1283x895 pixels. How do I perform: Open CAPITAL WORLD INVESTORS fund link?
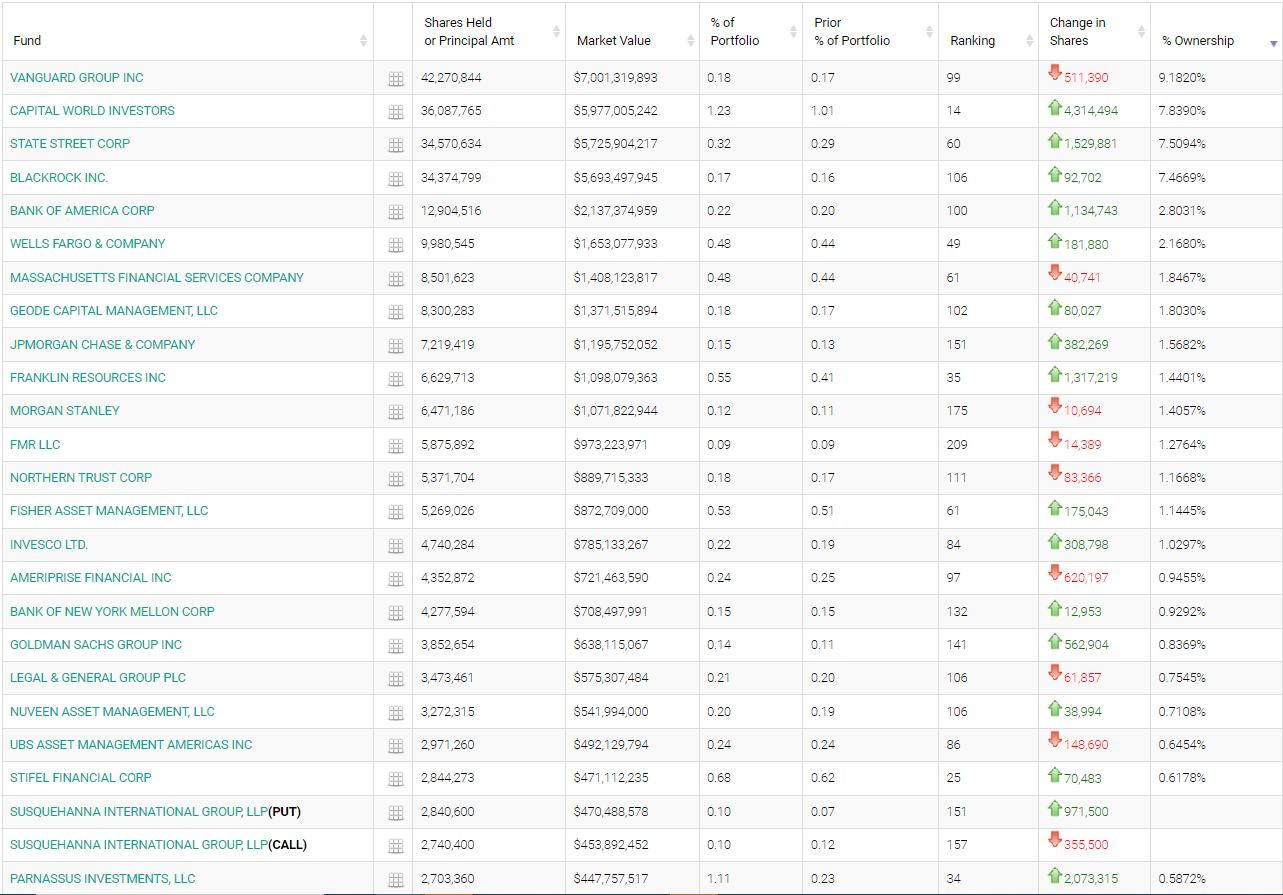point(92,110)
